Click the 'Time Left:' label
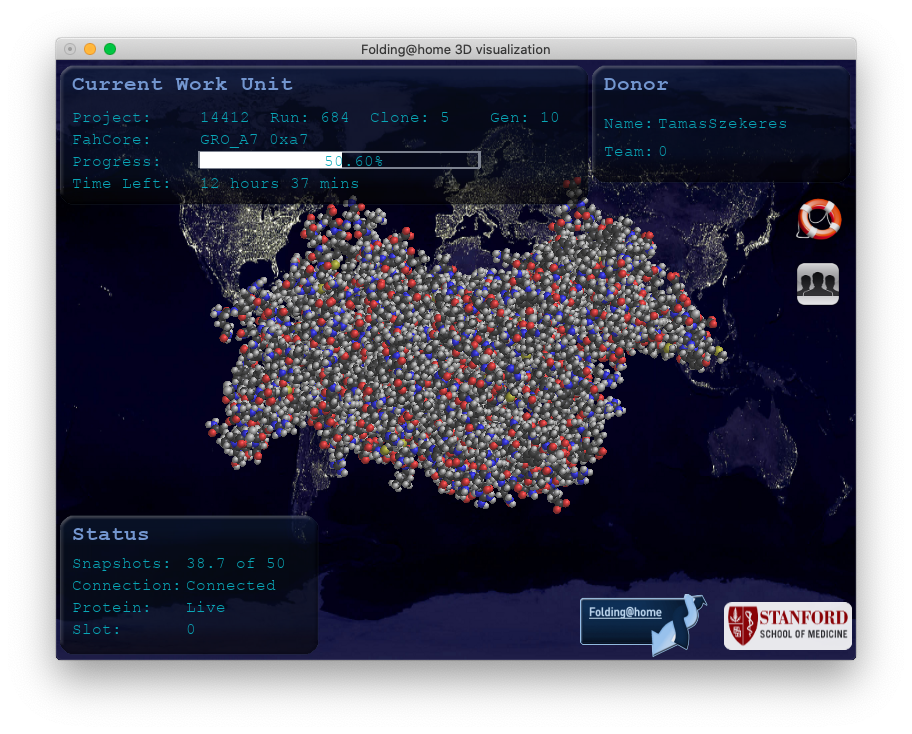912x734 pixels. click(121, 184)
